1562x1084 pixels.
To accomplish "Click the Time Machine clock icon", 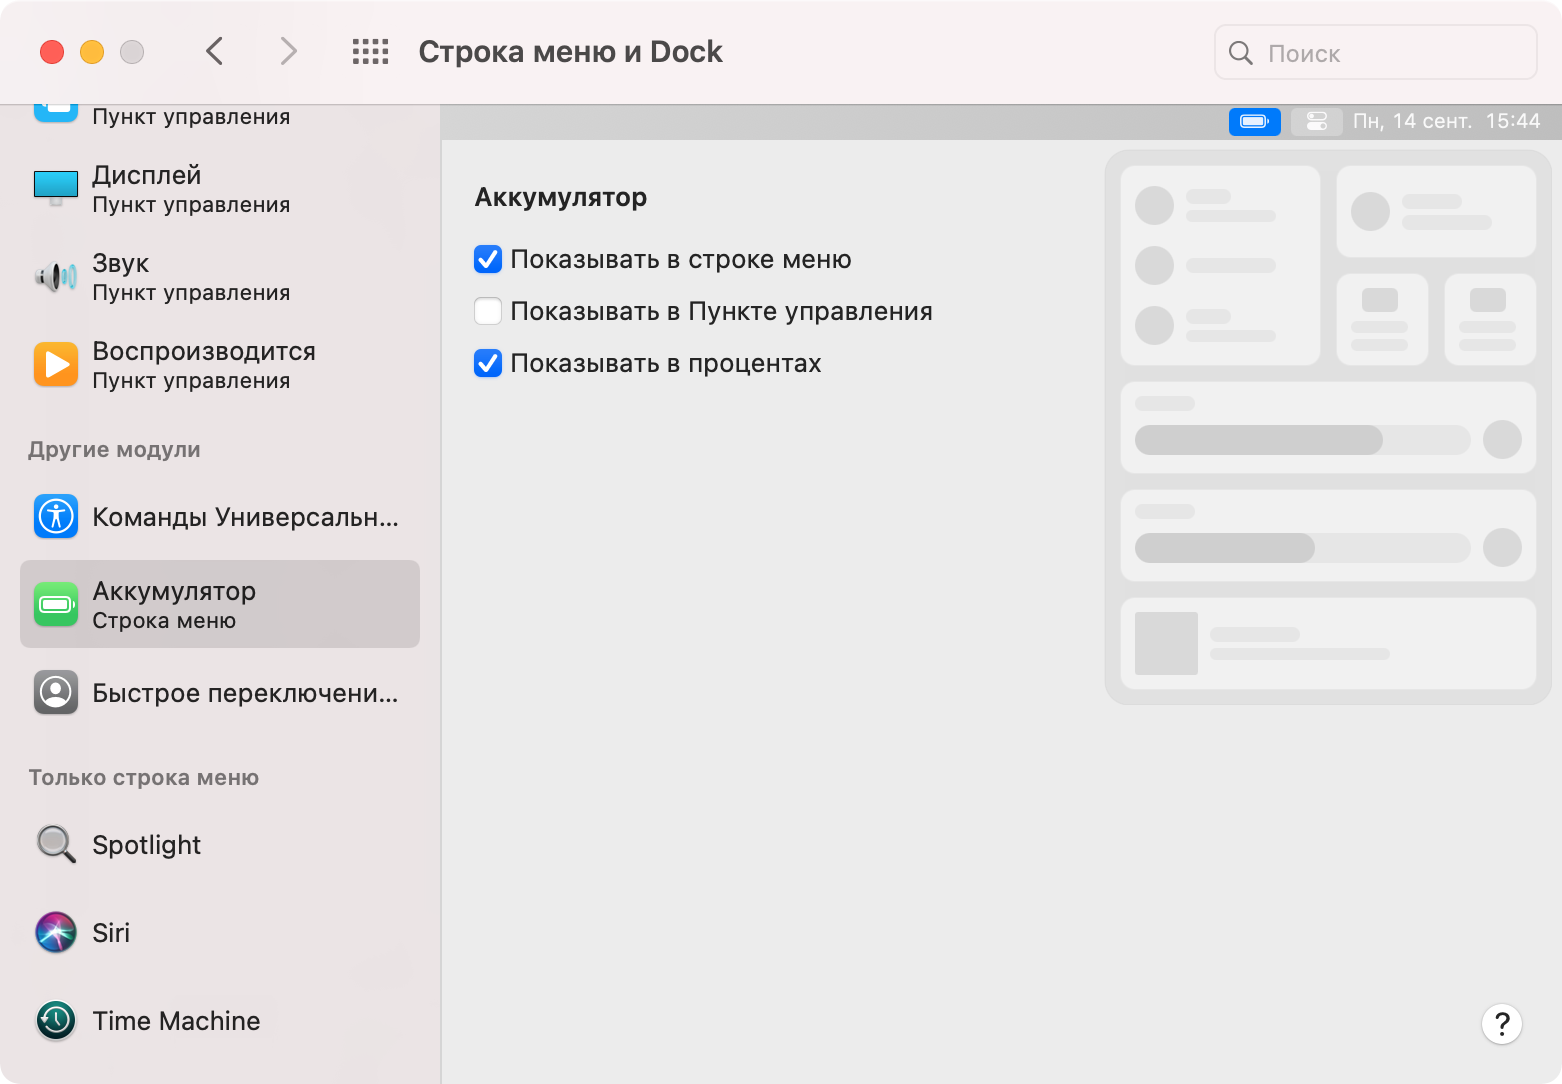I will pos(56,1020).
